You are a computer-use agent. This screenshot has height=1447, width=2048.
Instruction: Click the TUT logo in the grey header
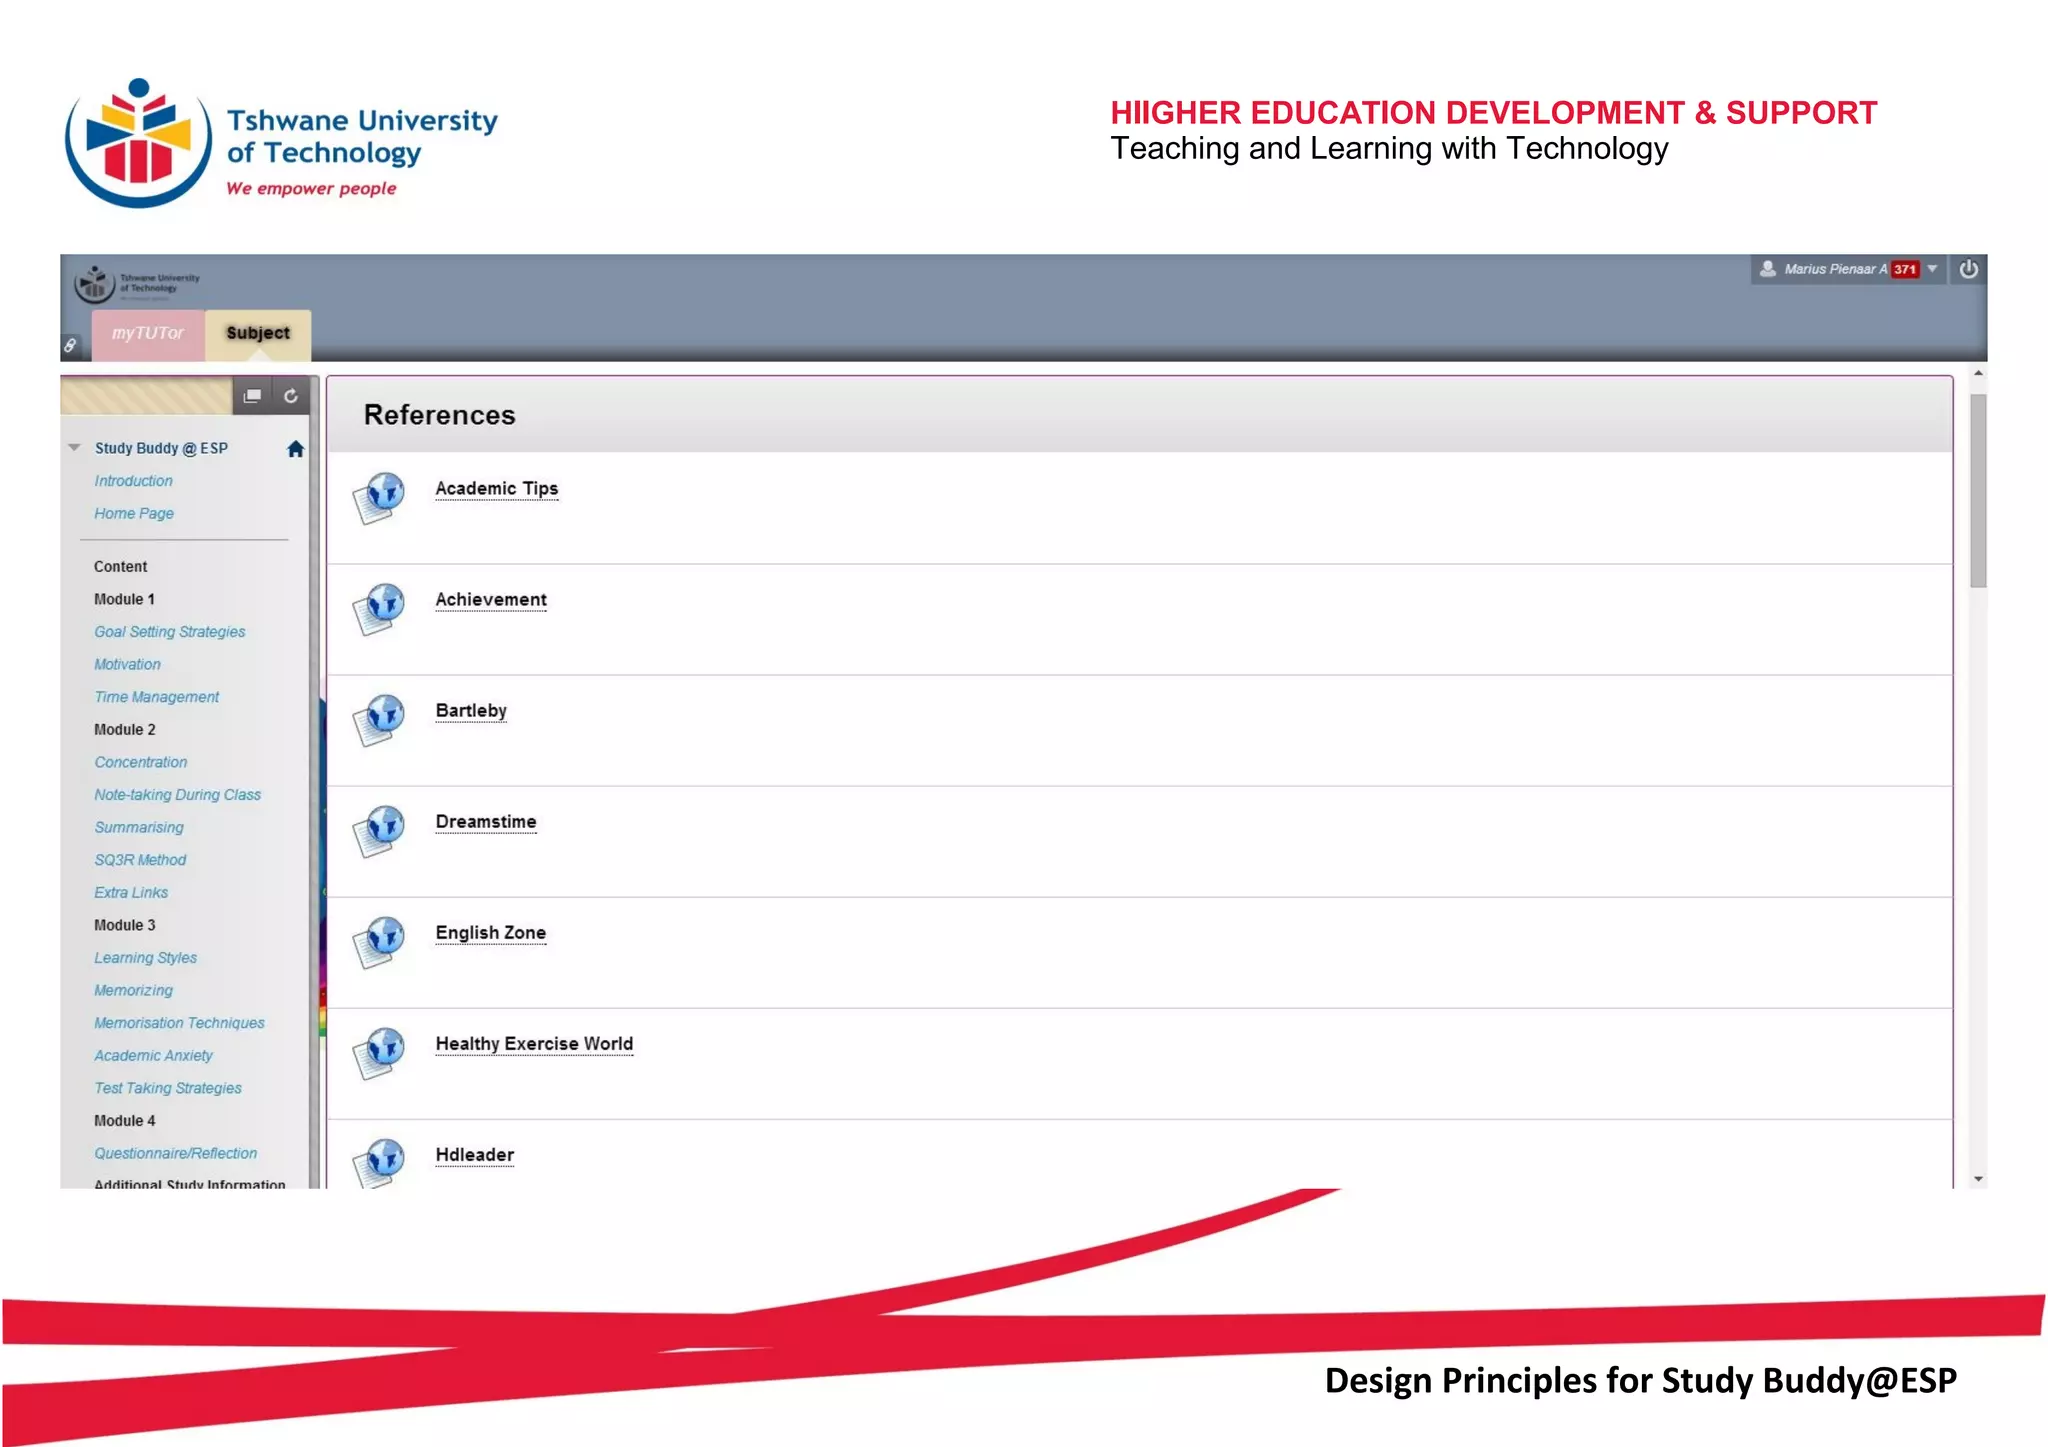137,284
